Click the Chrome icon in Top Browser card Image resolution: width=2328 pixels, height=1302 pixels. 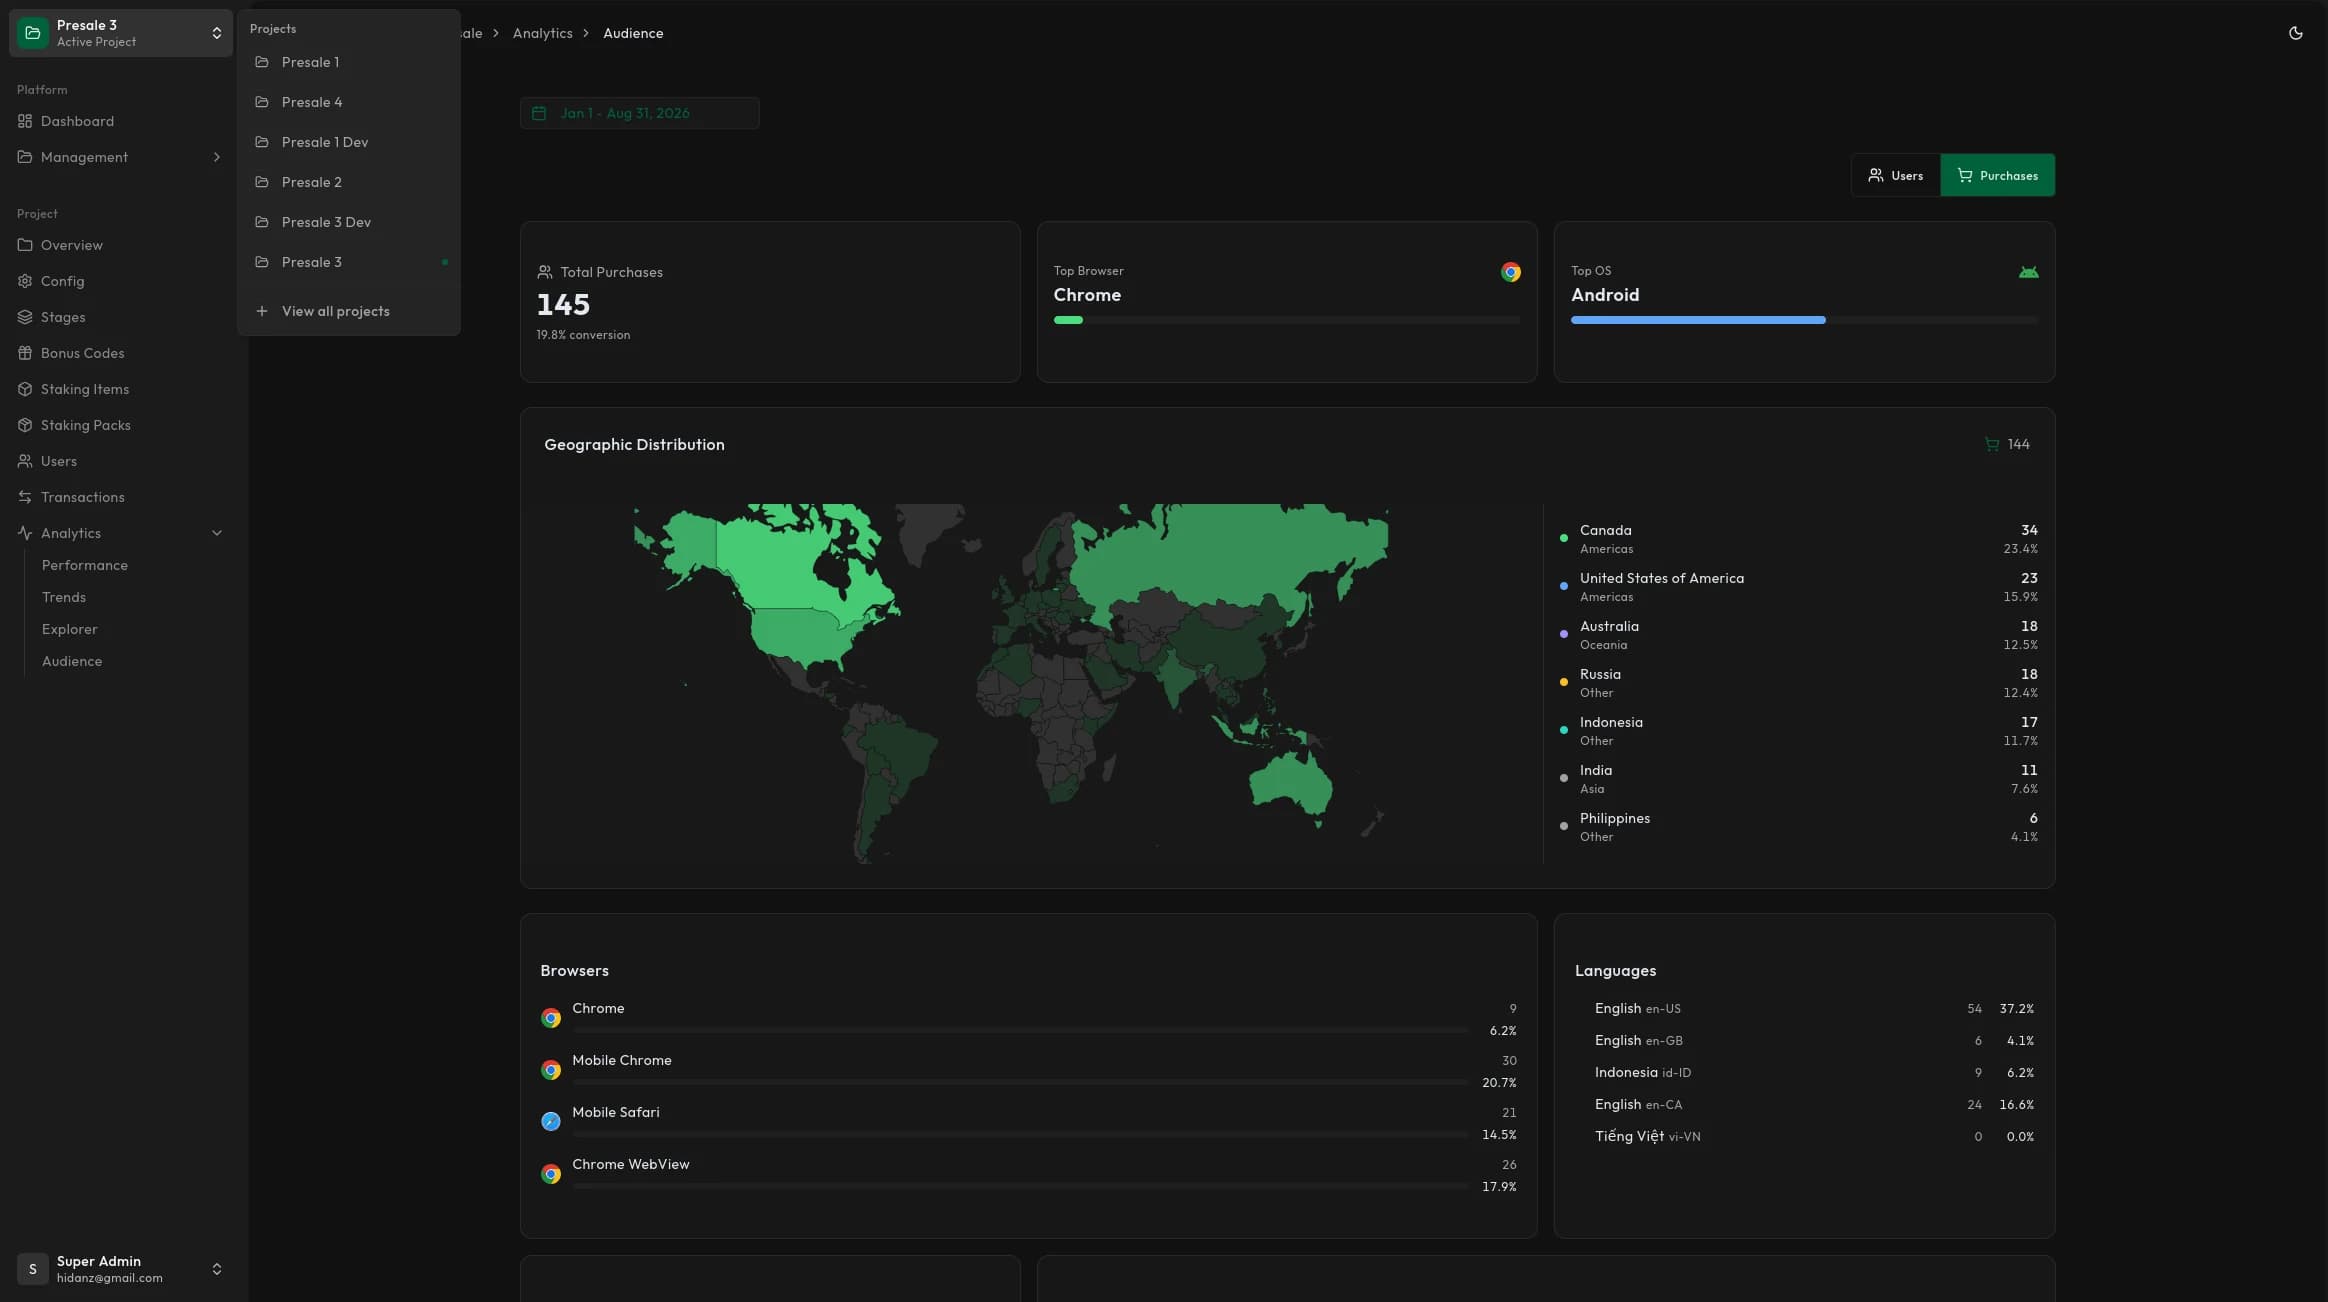[1511, 272]
